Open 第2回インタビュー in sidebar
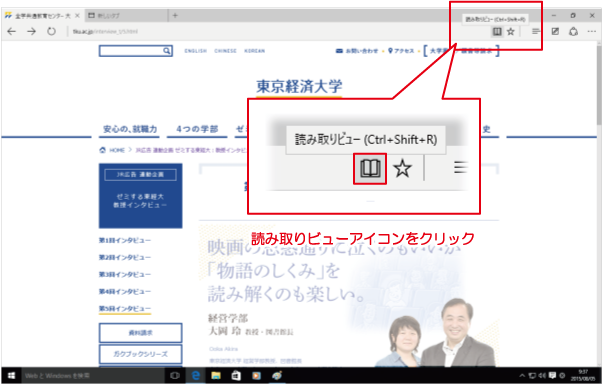Viewport: 602px width, 384px height. coord(125,257)
